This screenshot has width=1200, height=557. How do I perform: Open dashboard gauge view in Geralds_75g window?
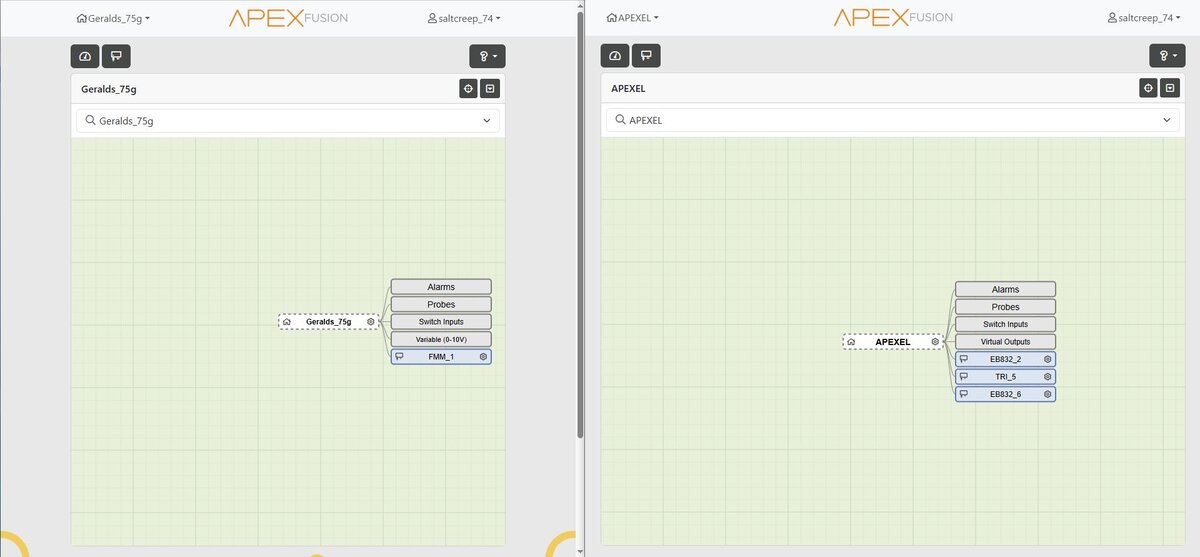[84, 56]
